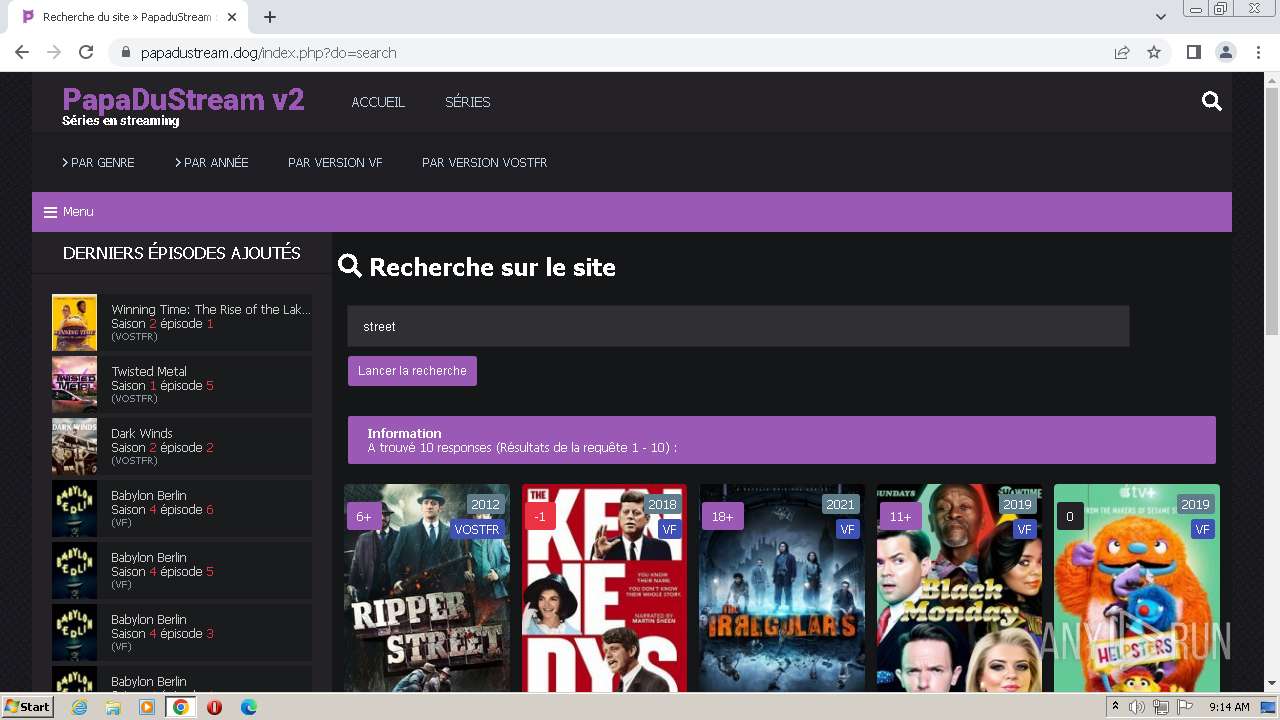Reload the page
This screenshot has width=1280, height=720.
click(x=86, y=52)
